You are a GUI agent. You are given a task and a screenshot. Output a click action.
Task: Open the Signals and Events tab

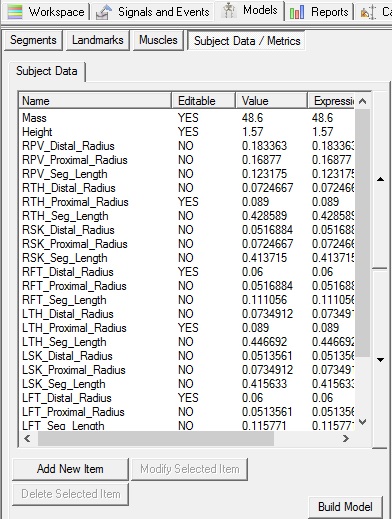pos(152,12)
